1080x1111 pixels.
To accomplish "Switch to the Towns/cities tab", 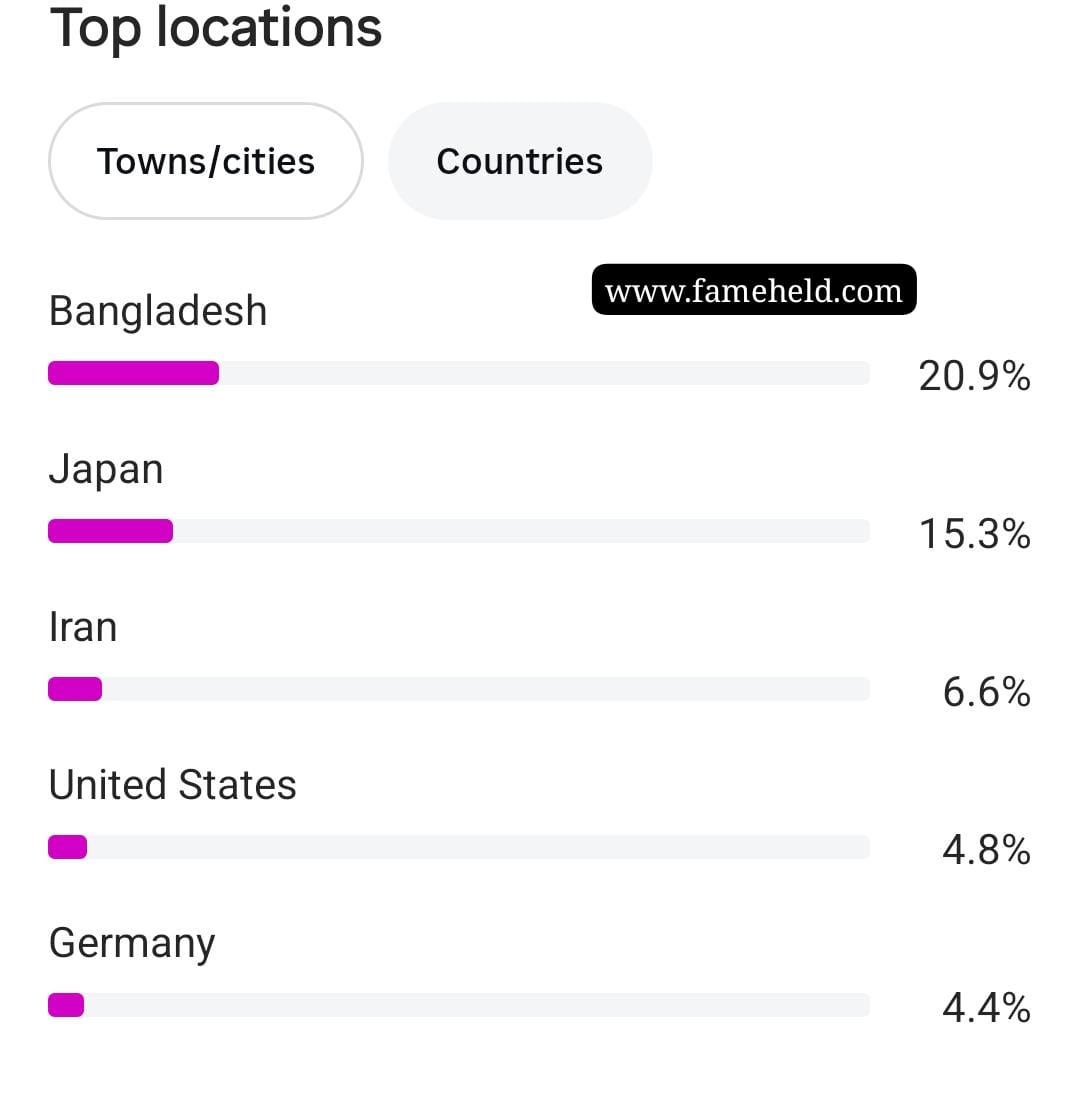I will 206,161.
